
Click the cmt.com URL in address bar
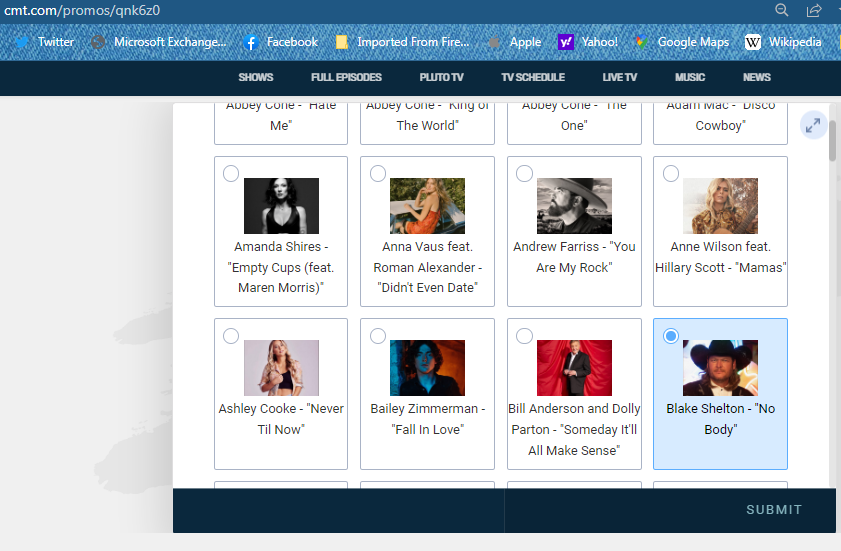pyautogui.click(x=82, y=10)
